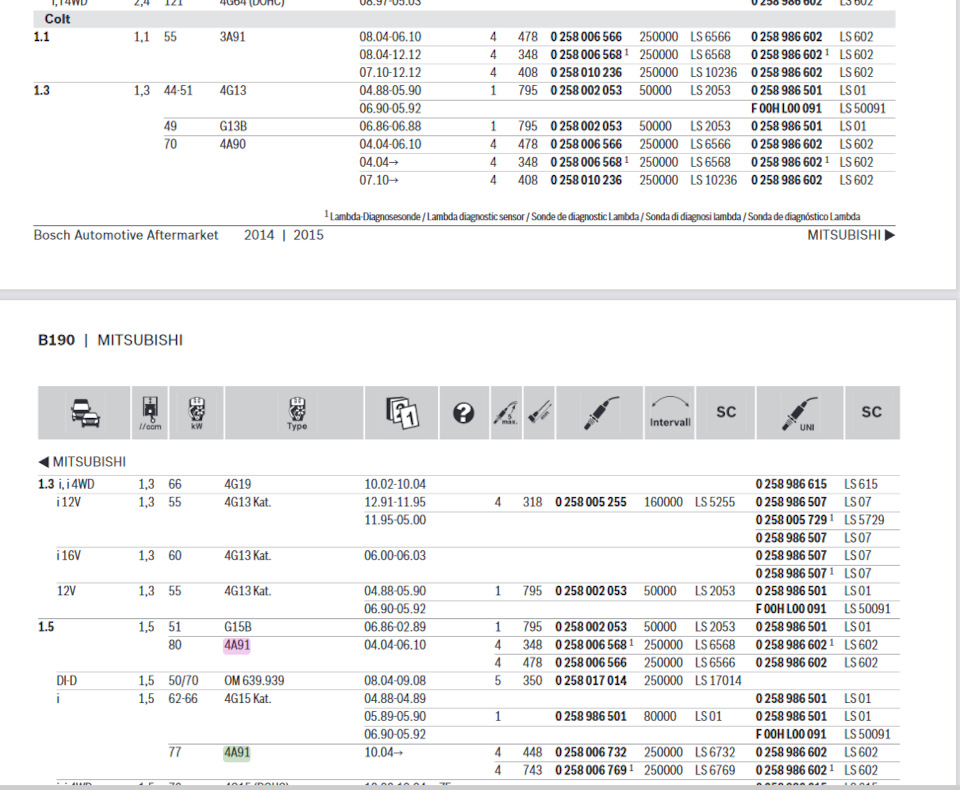The height and width of the screenshot is (790, 960).
Task: Select part number '0 258 017 014'
Action: point(591,681)
